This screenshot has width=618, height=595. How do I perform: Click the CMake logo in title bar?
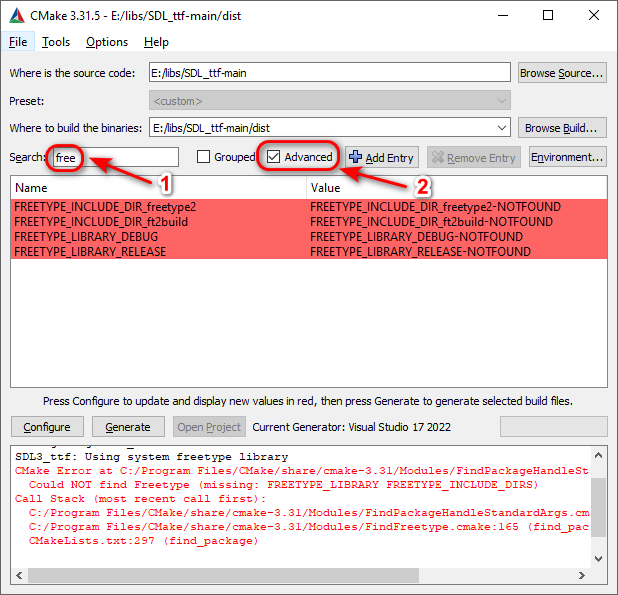pyautogui.click(x=17, y=16)
